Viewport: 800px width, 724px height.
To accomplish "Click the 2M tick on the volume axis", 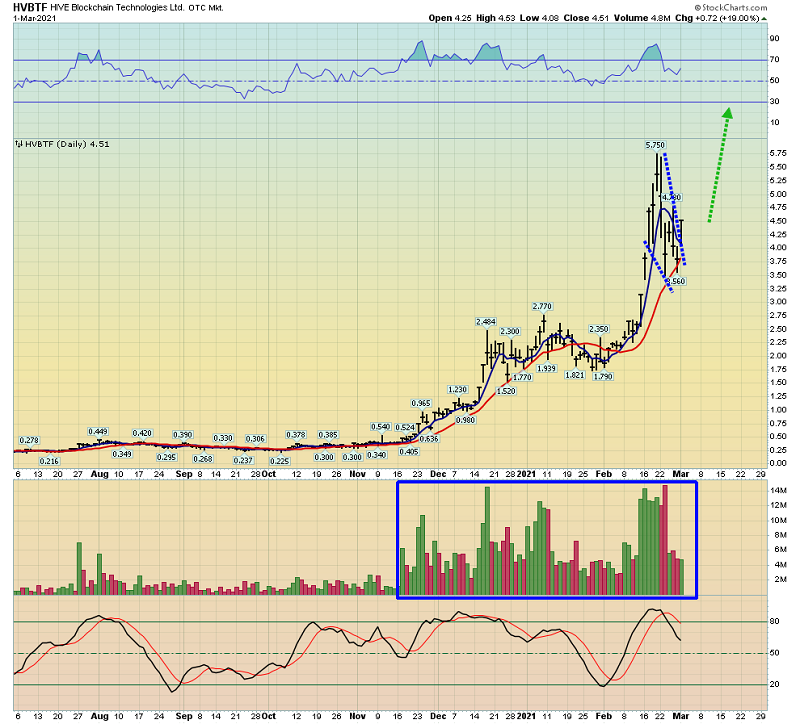I will click(781, 580).
